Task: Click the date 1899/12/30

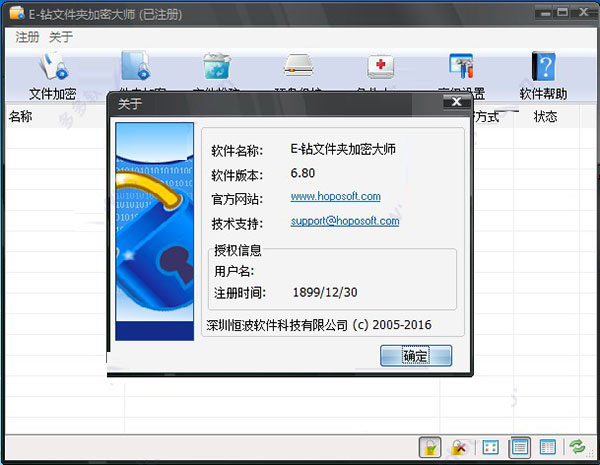Action: (x=325, y=292)
